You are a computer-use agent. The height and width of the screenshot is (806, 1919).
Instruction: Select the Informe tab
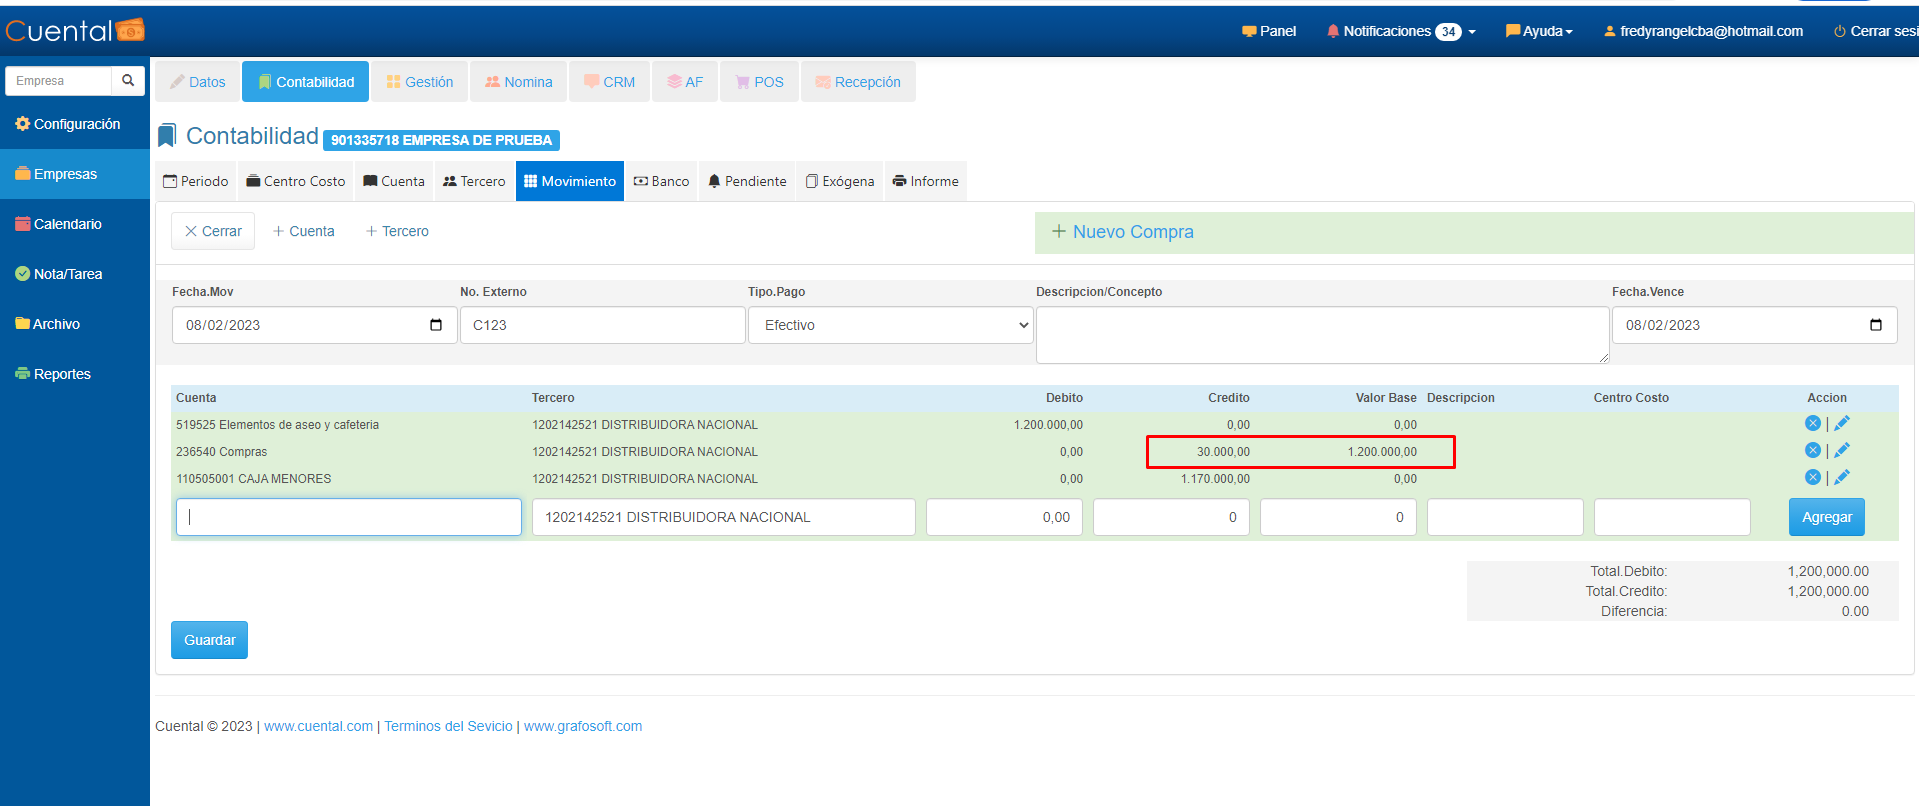point(925,181)
